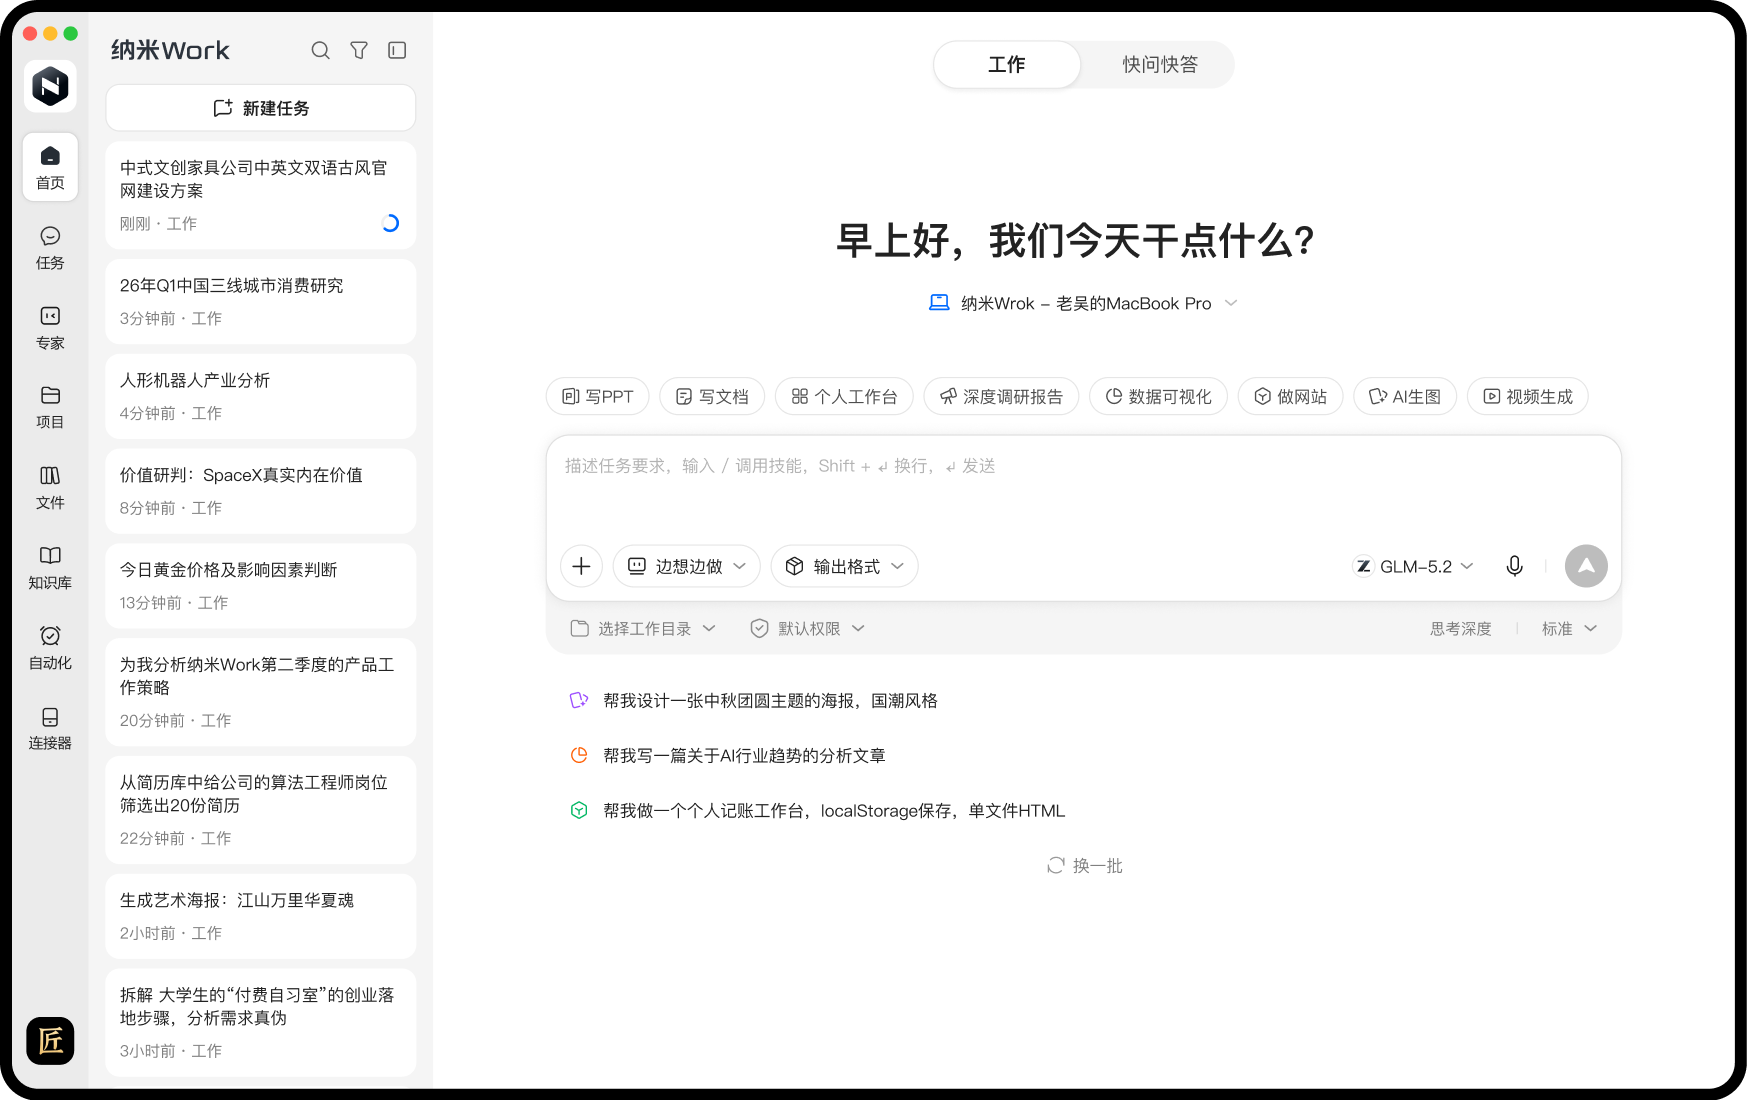
Task: Click the 个人工作台 skill chip
Action: click(x=844, y=397)
